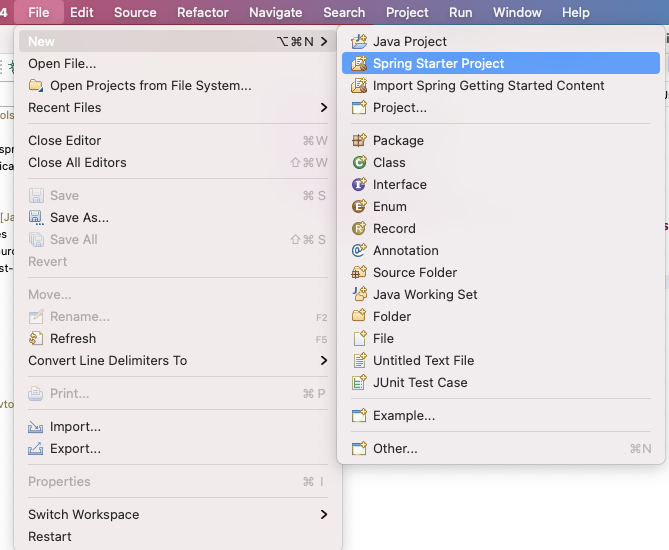
Task: Open the File menu in the menu bar
Action: pyautogui.click(x=39, y=12)
